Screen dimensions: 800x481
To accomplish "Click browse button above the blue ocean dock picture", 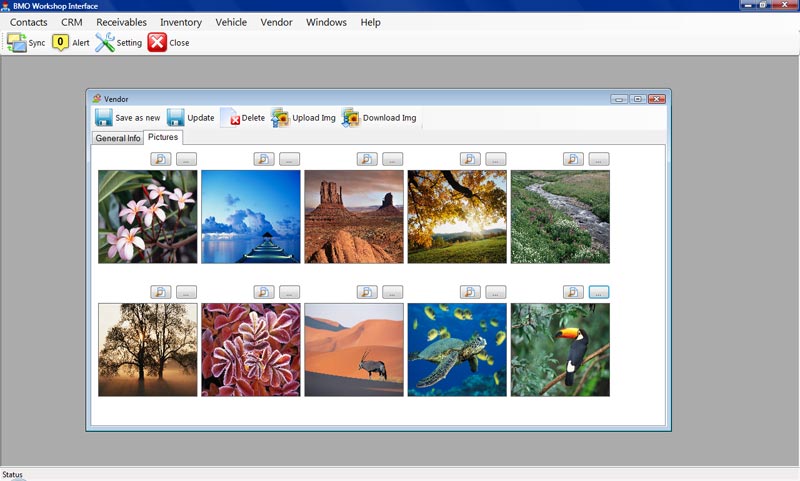I will tap(289, 159).
